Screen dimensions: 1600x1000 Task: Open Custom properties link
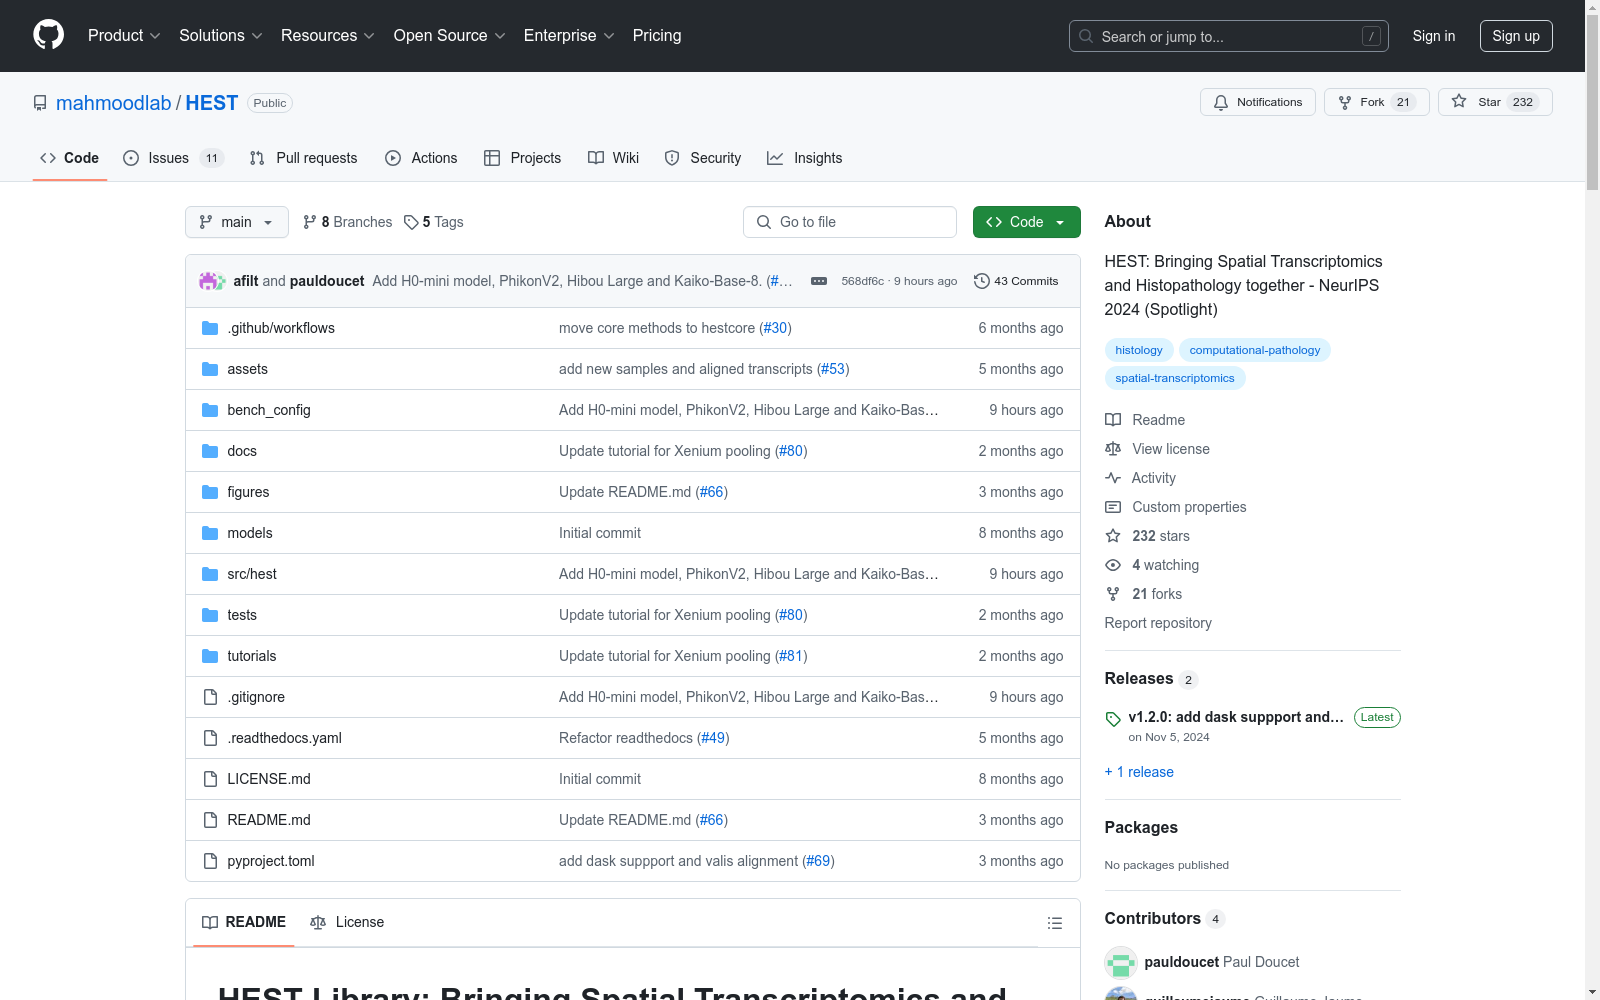pos(1176,507)
